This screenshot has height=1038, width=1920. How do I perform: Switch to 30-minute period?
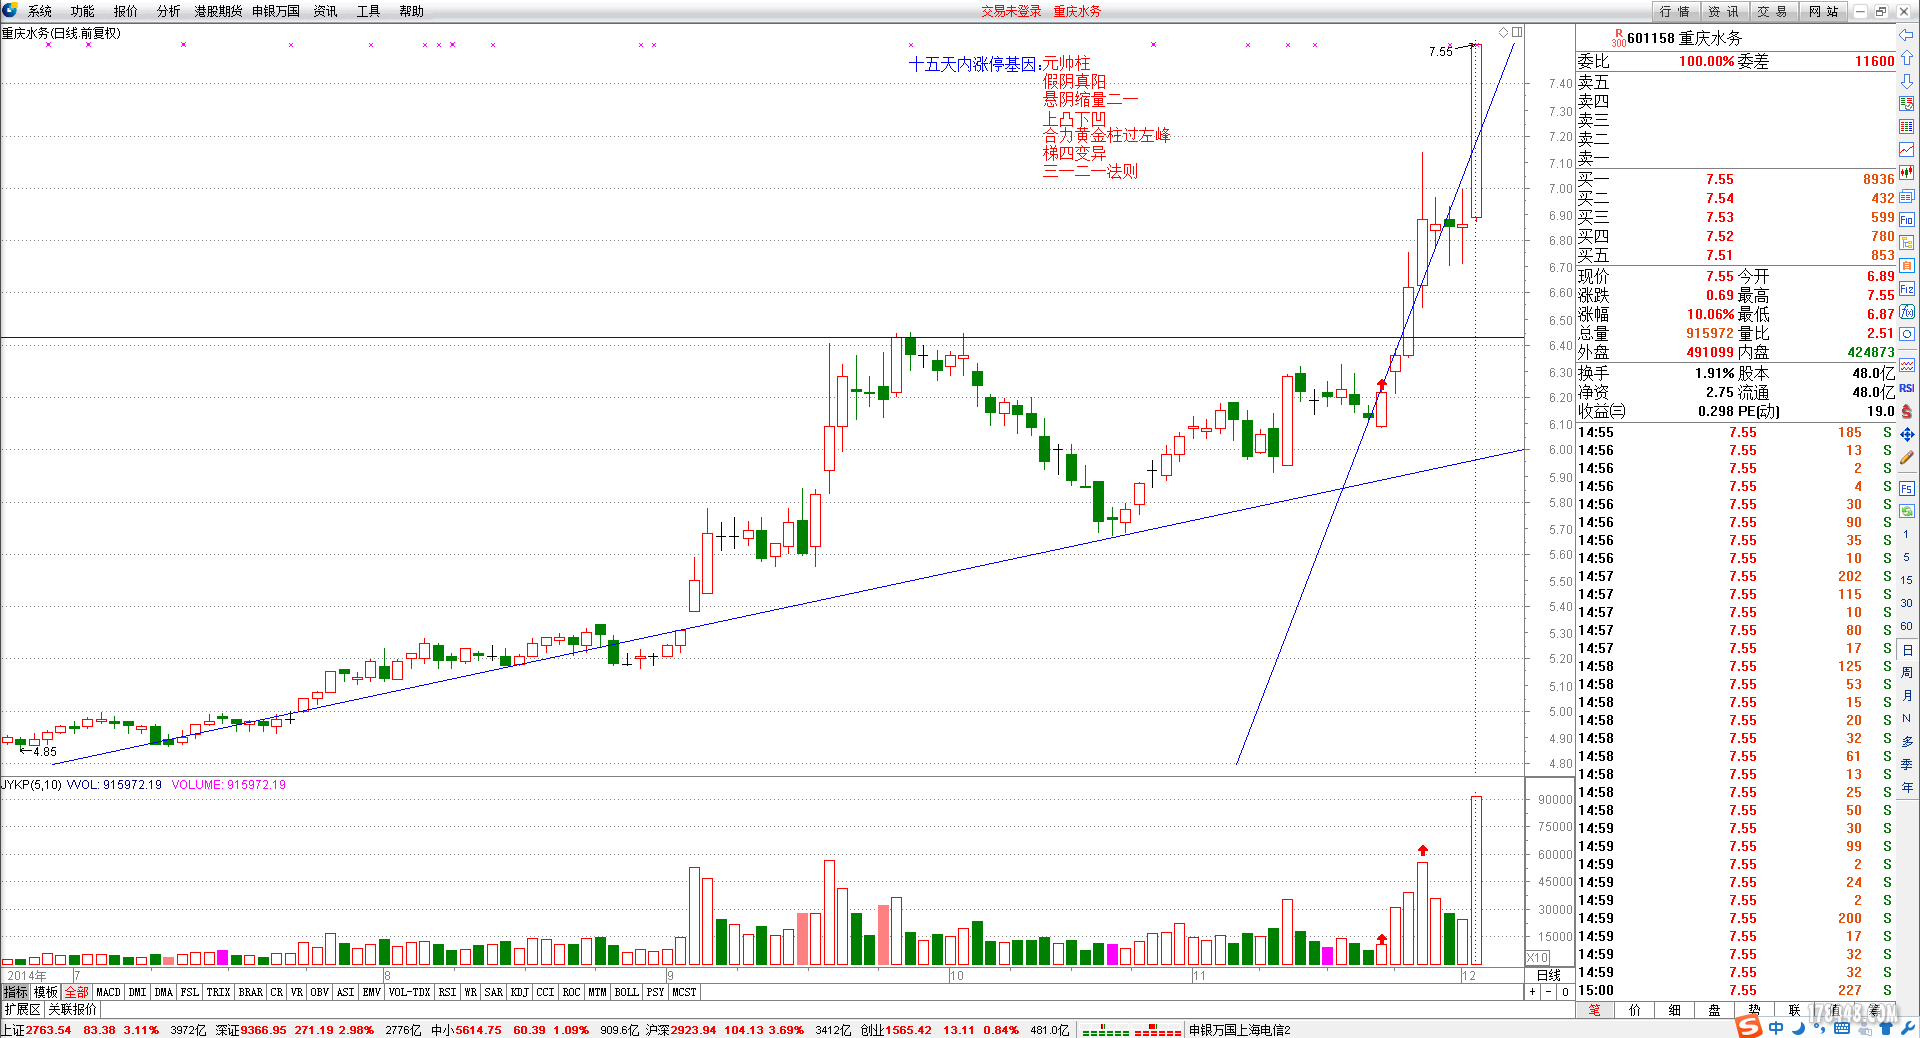click(x=1906, y=603)
